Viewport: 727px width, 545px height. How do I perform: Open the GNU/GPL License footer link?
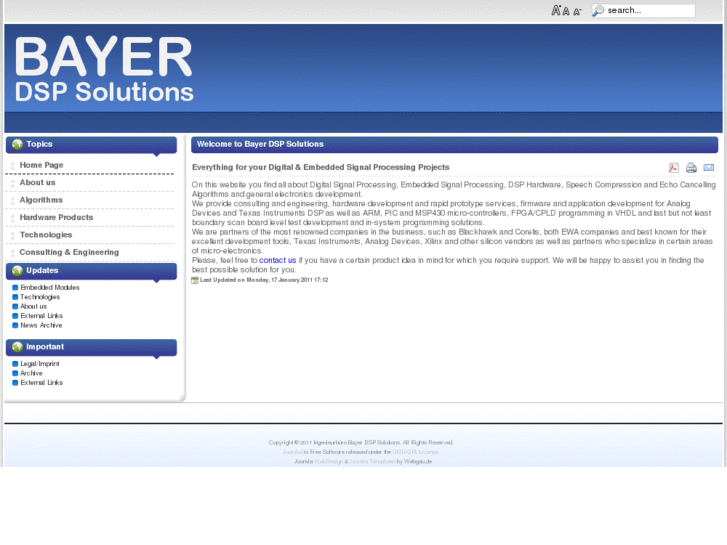[415, 452]
